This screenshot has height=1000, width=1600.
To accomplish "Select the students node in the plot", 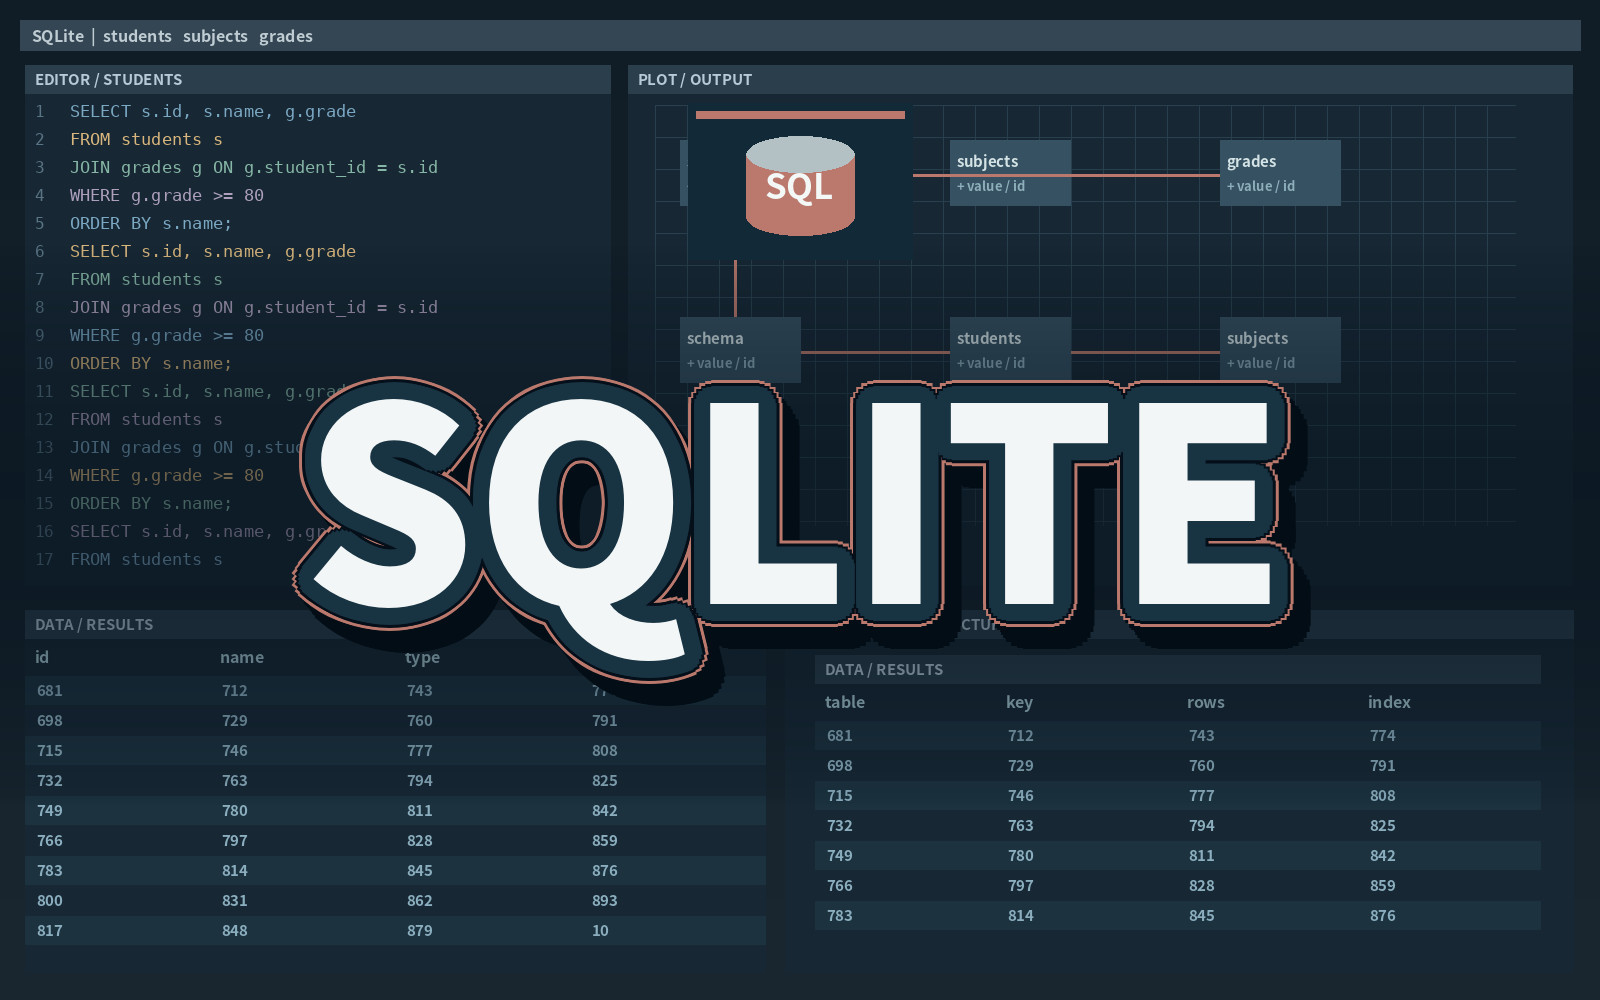I will click(x=1010, y=350).
